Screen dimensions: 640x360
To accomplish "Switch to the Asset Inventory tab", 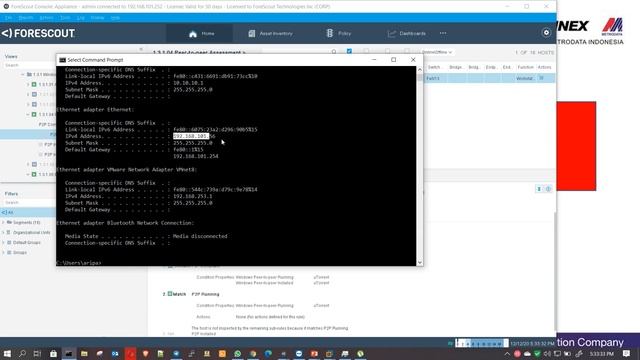I will click(270, 33).
